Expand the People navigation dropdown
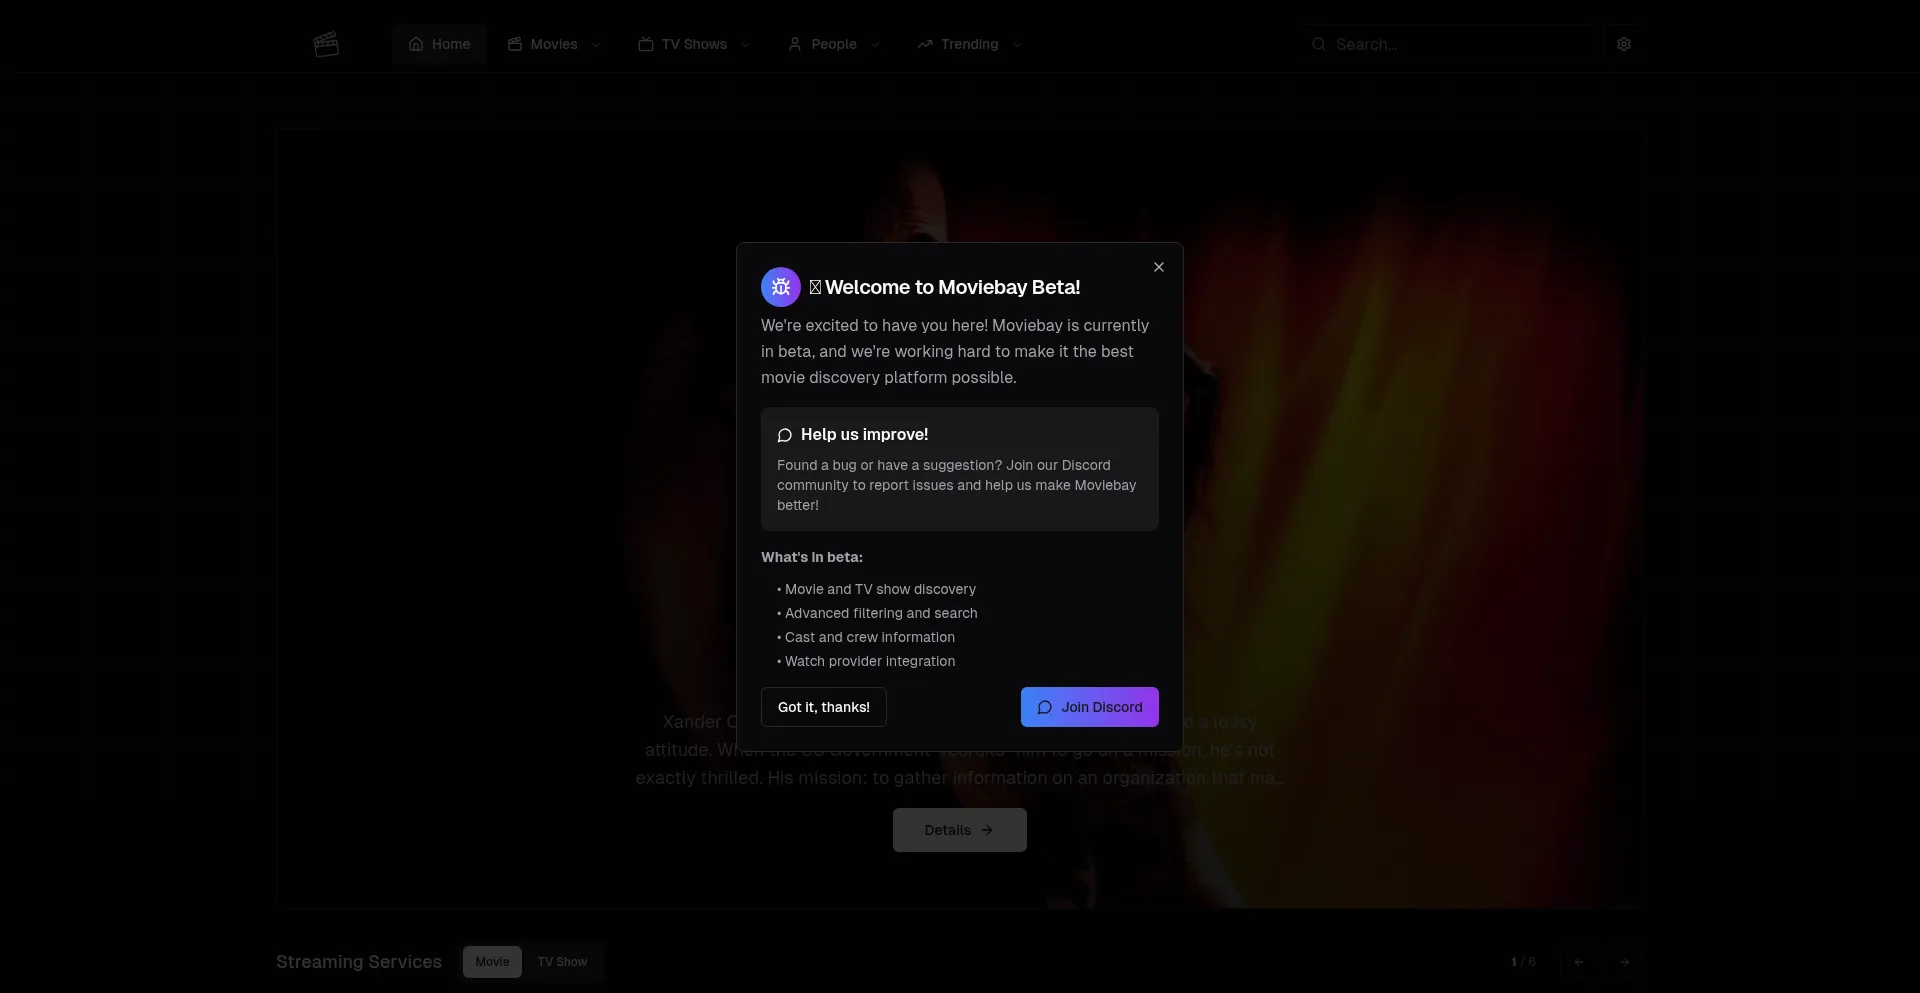The image size is (1920, 993). pyautogui.click(x=834, y=44)
